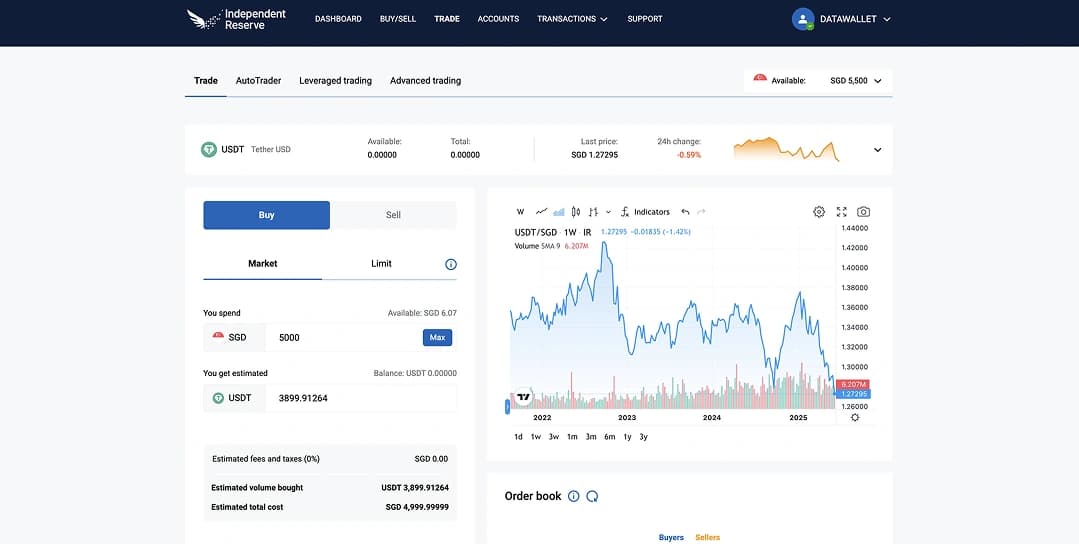Click the Max button
The width and height of the screenshot is (1079, 544).
[x=437, y=338]
